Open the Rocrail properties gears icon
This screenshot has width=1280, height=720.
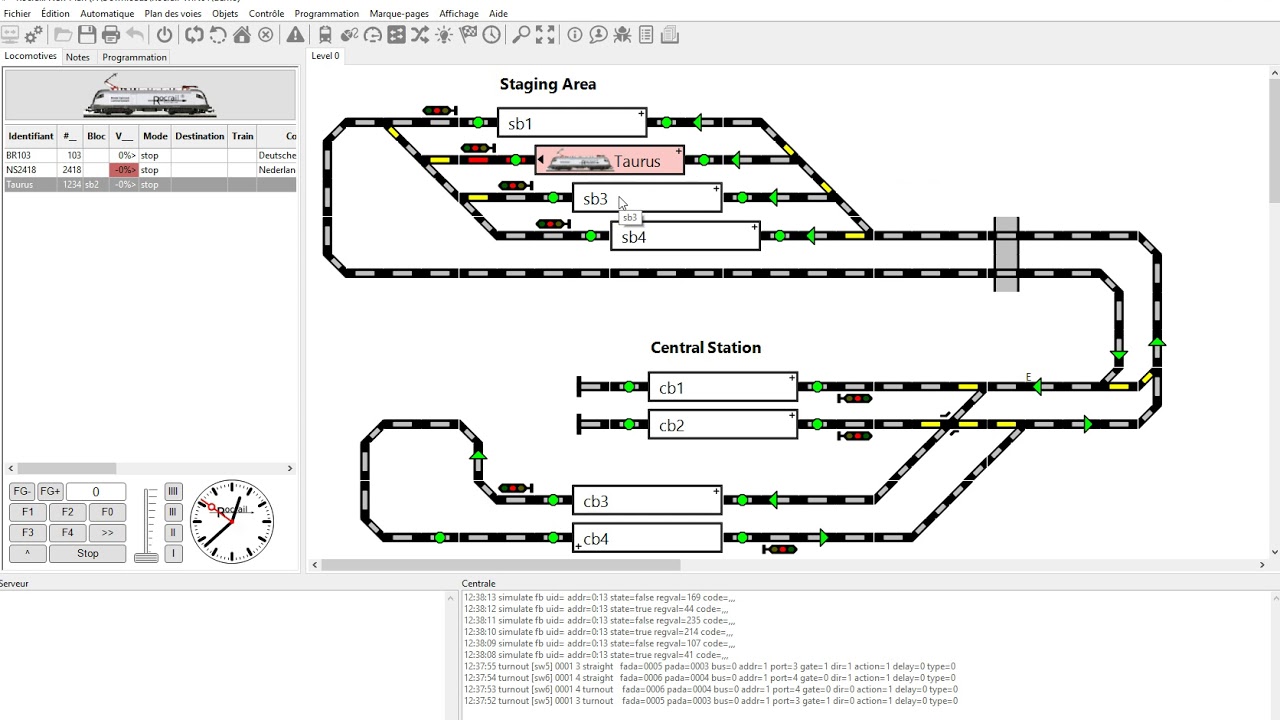tap(34, 35)
